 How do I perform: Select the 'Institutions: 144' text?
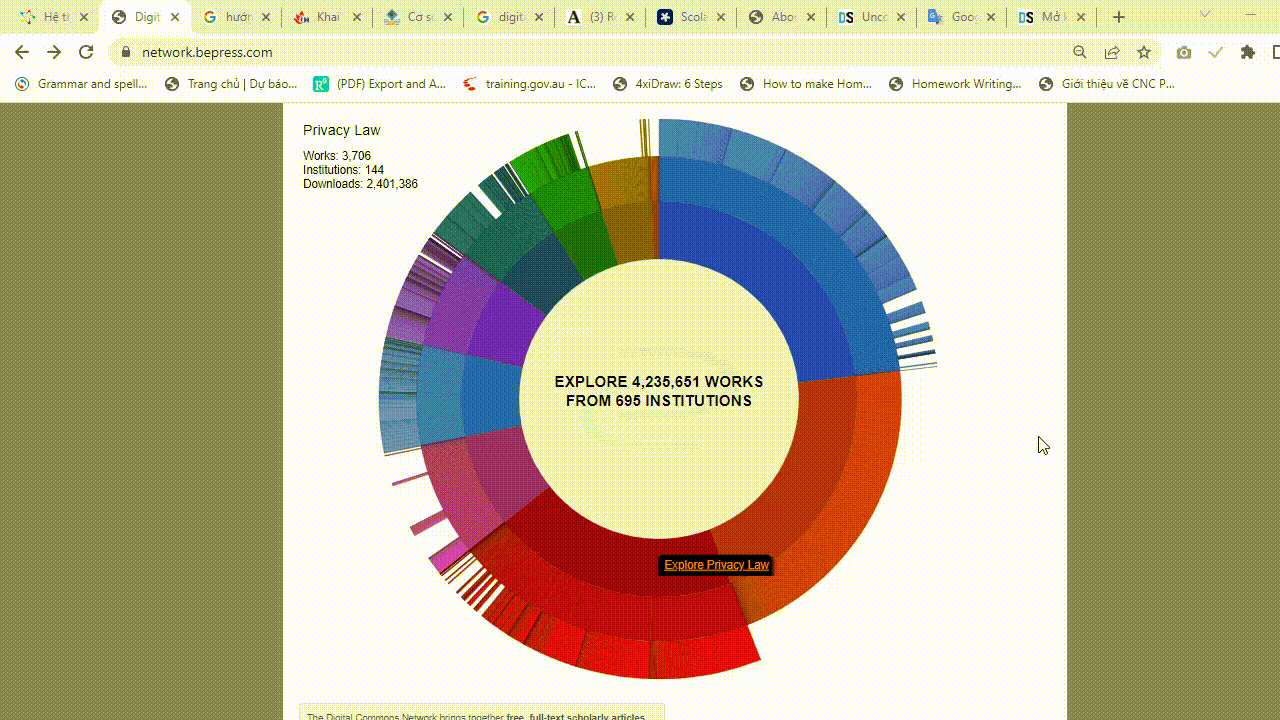click(343, 170)
